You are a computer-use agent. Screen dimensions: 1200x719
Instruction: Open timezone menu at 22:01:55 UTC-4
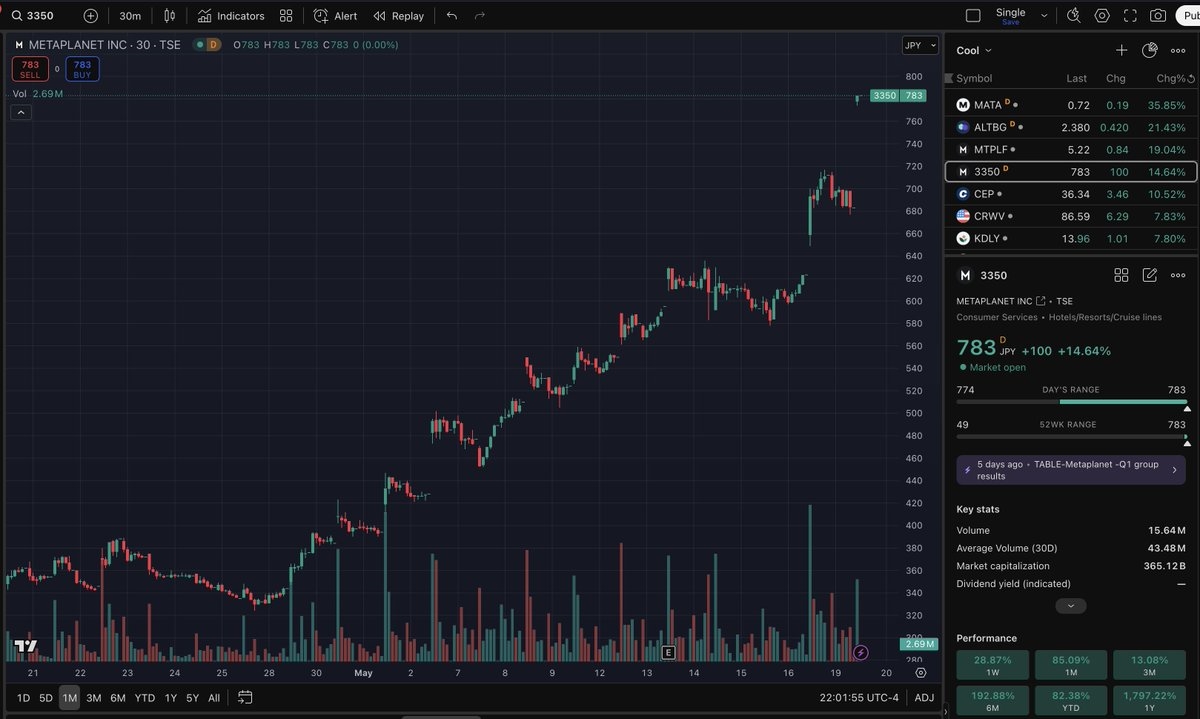859,698
